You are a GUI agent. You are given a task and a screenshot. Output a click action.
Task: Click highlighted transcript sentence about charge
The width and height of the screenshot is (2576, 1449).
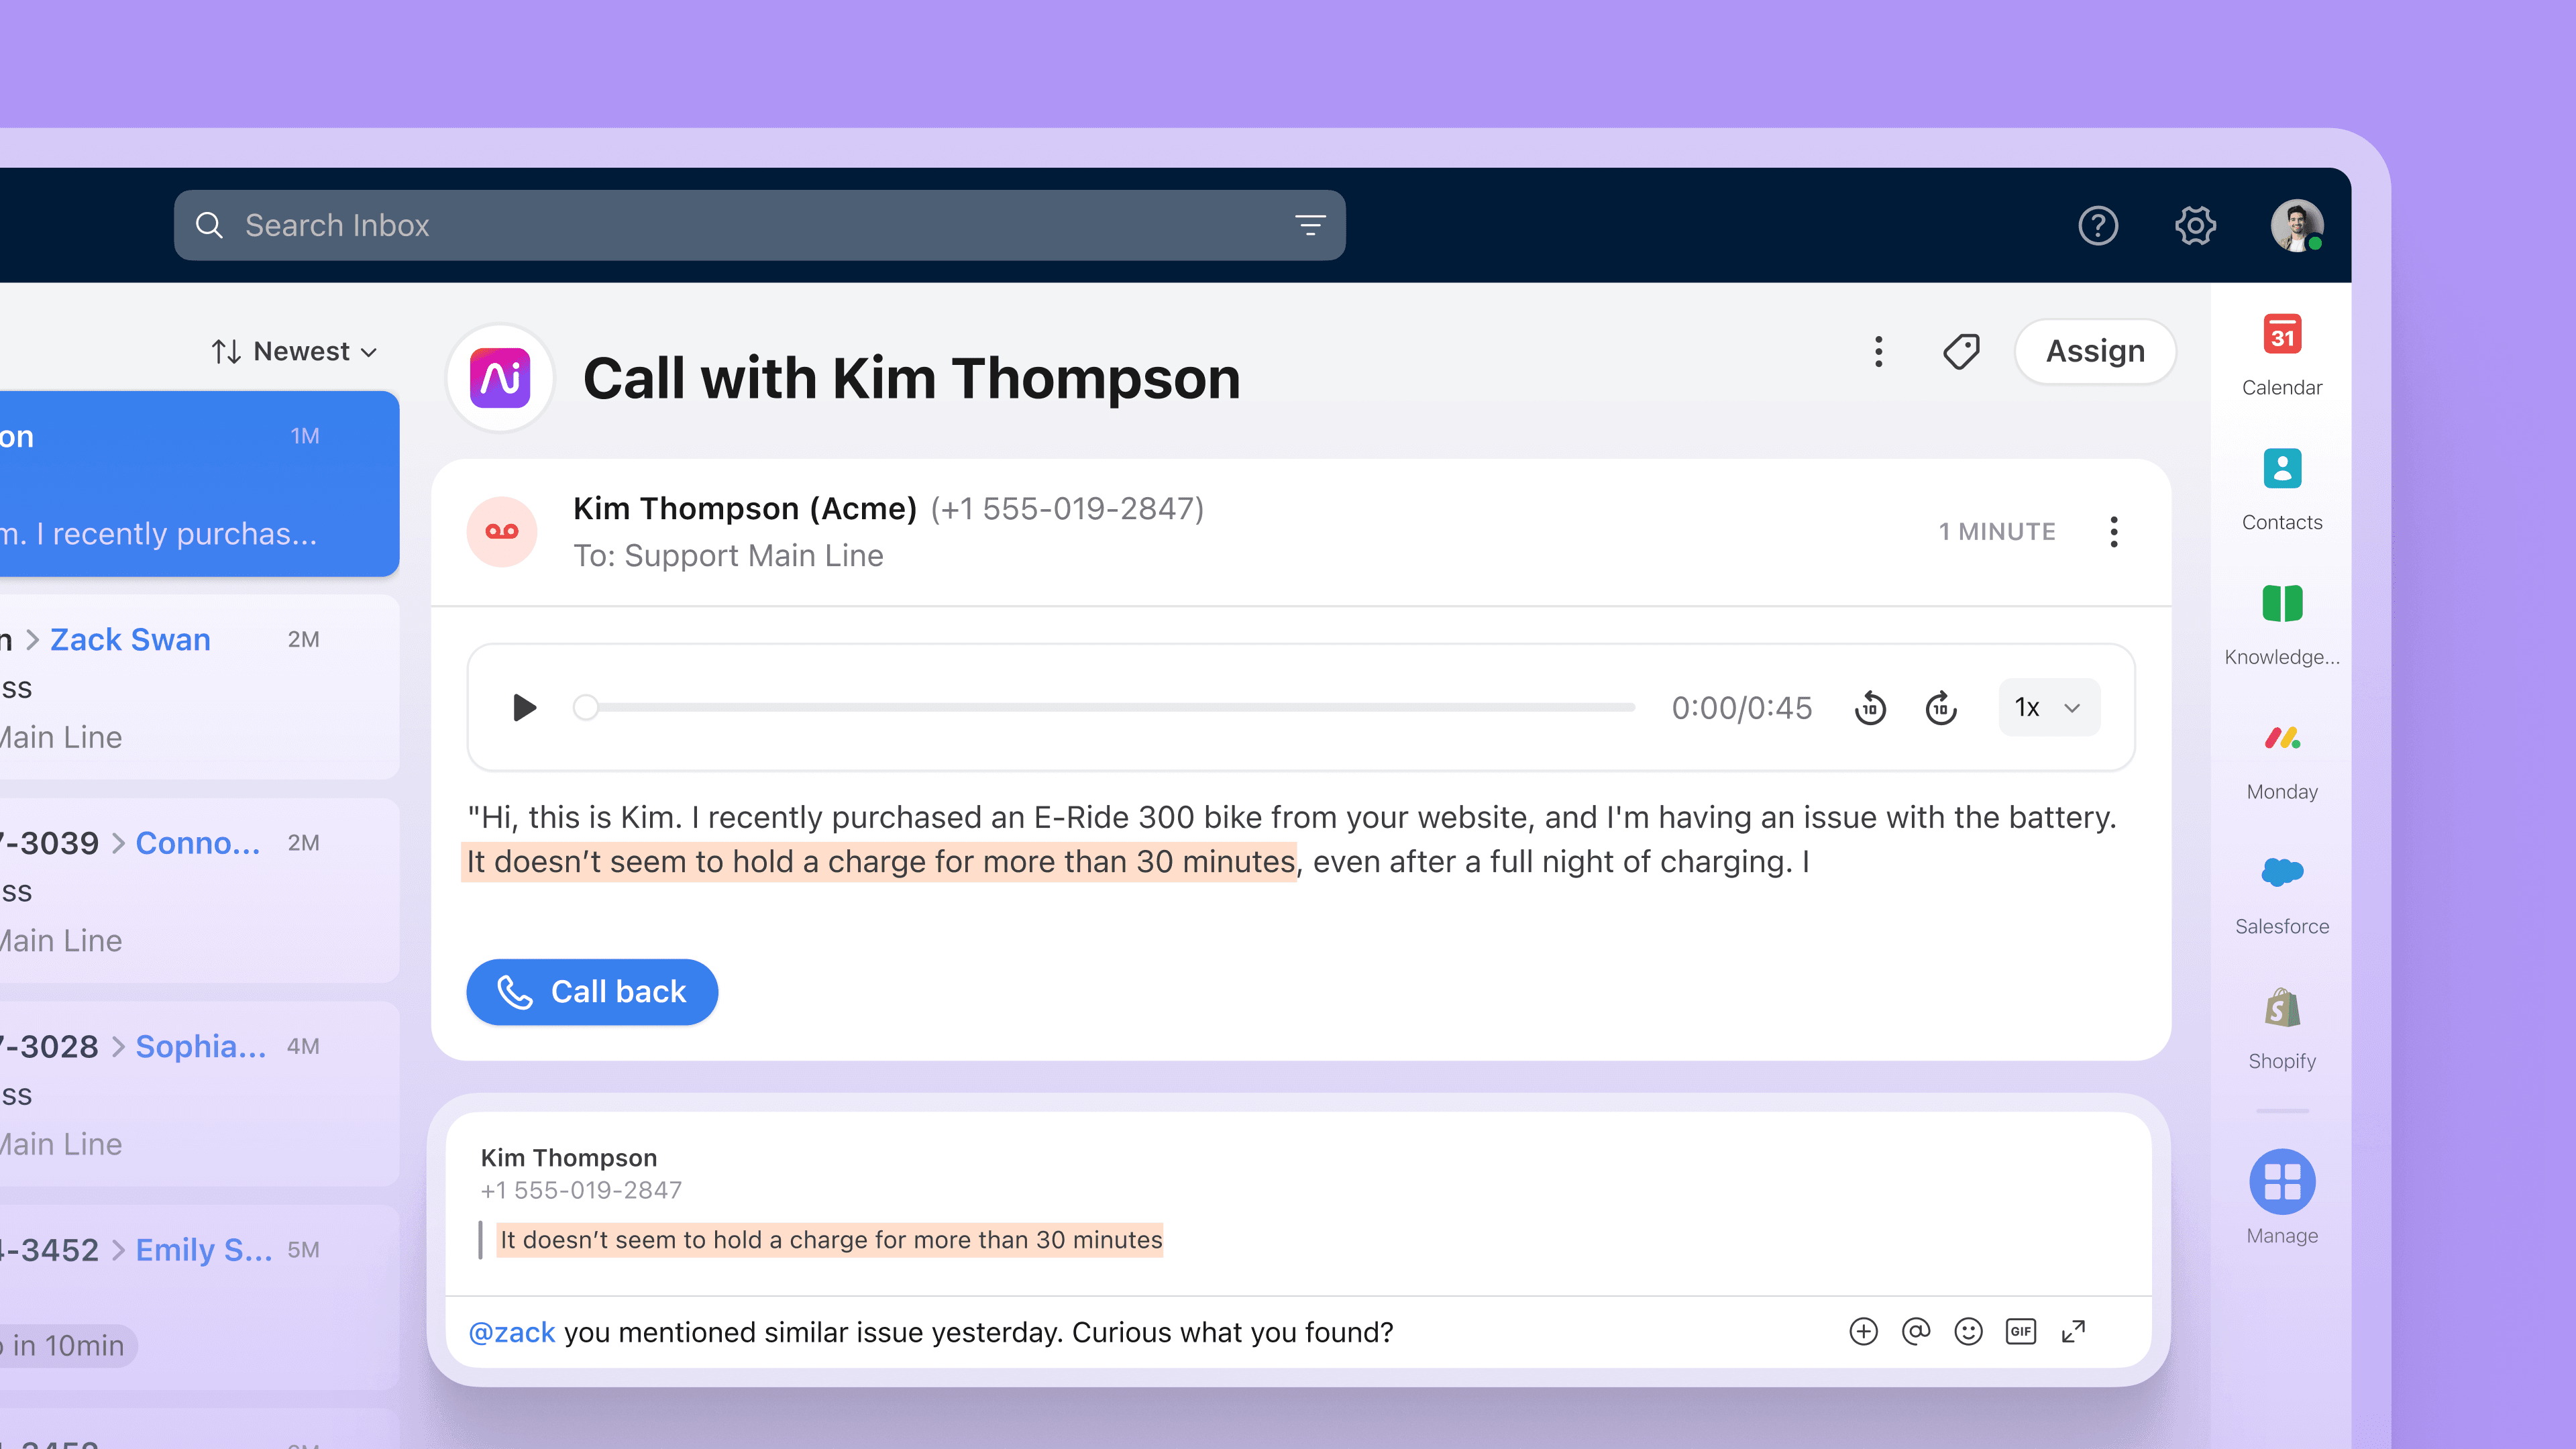click(880, 861)
